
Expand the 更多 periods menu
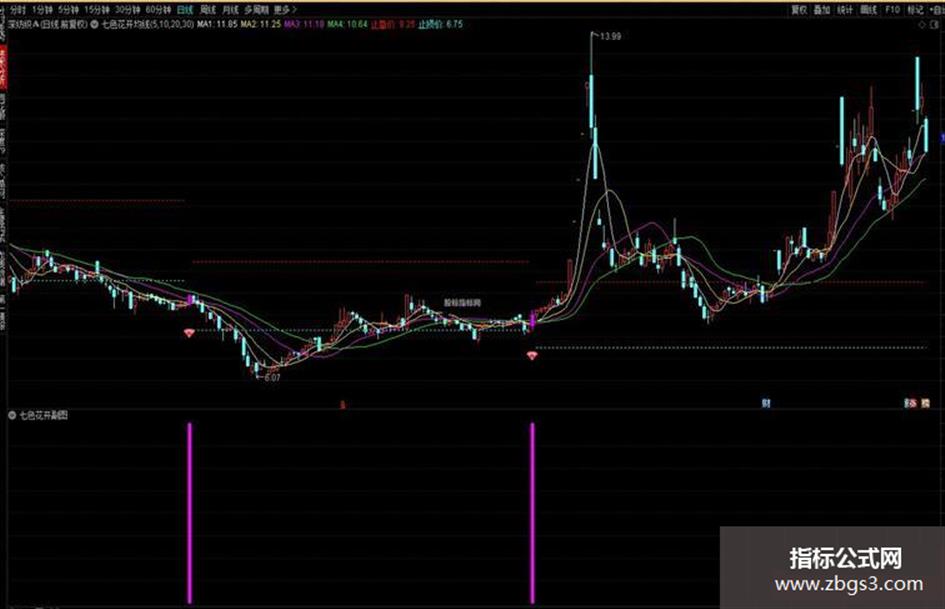(x=284, y=10)
